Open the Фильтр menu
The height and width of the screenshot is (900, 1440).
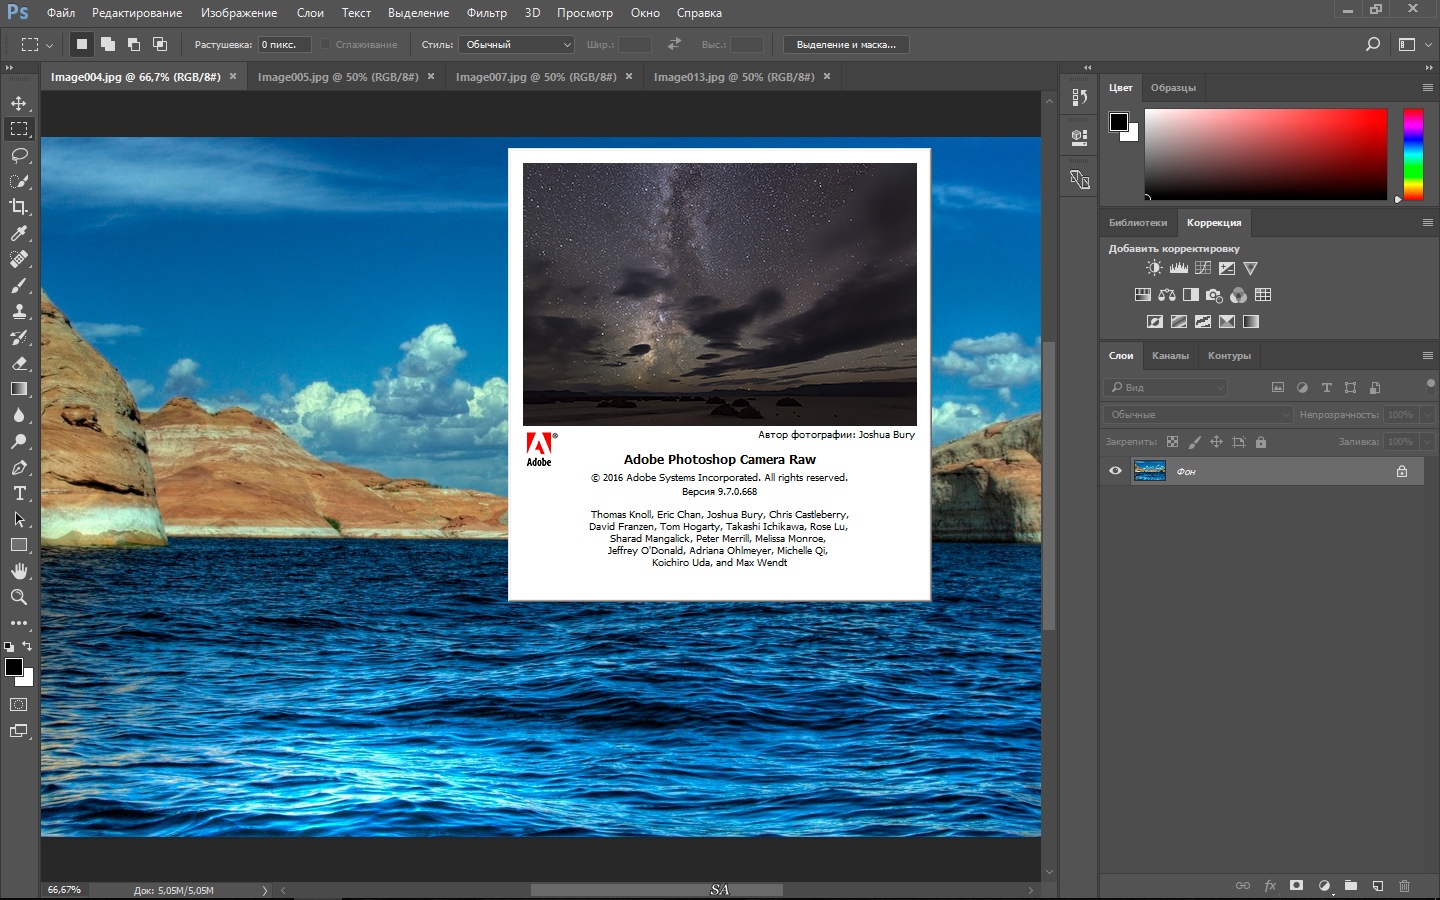click(486, 13)
